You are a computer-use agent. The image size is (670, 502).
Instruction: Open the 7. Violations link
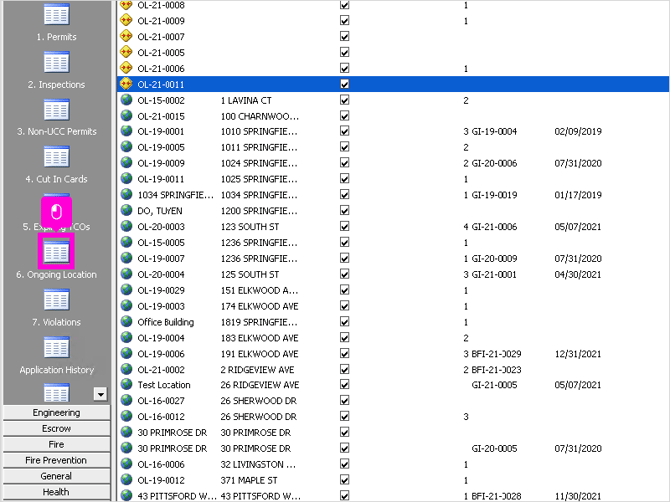(56, 322)
